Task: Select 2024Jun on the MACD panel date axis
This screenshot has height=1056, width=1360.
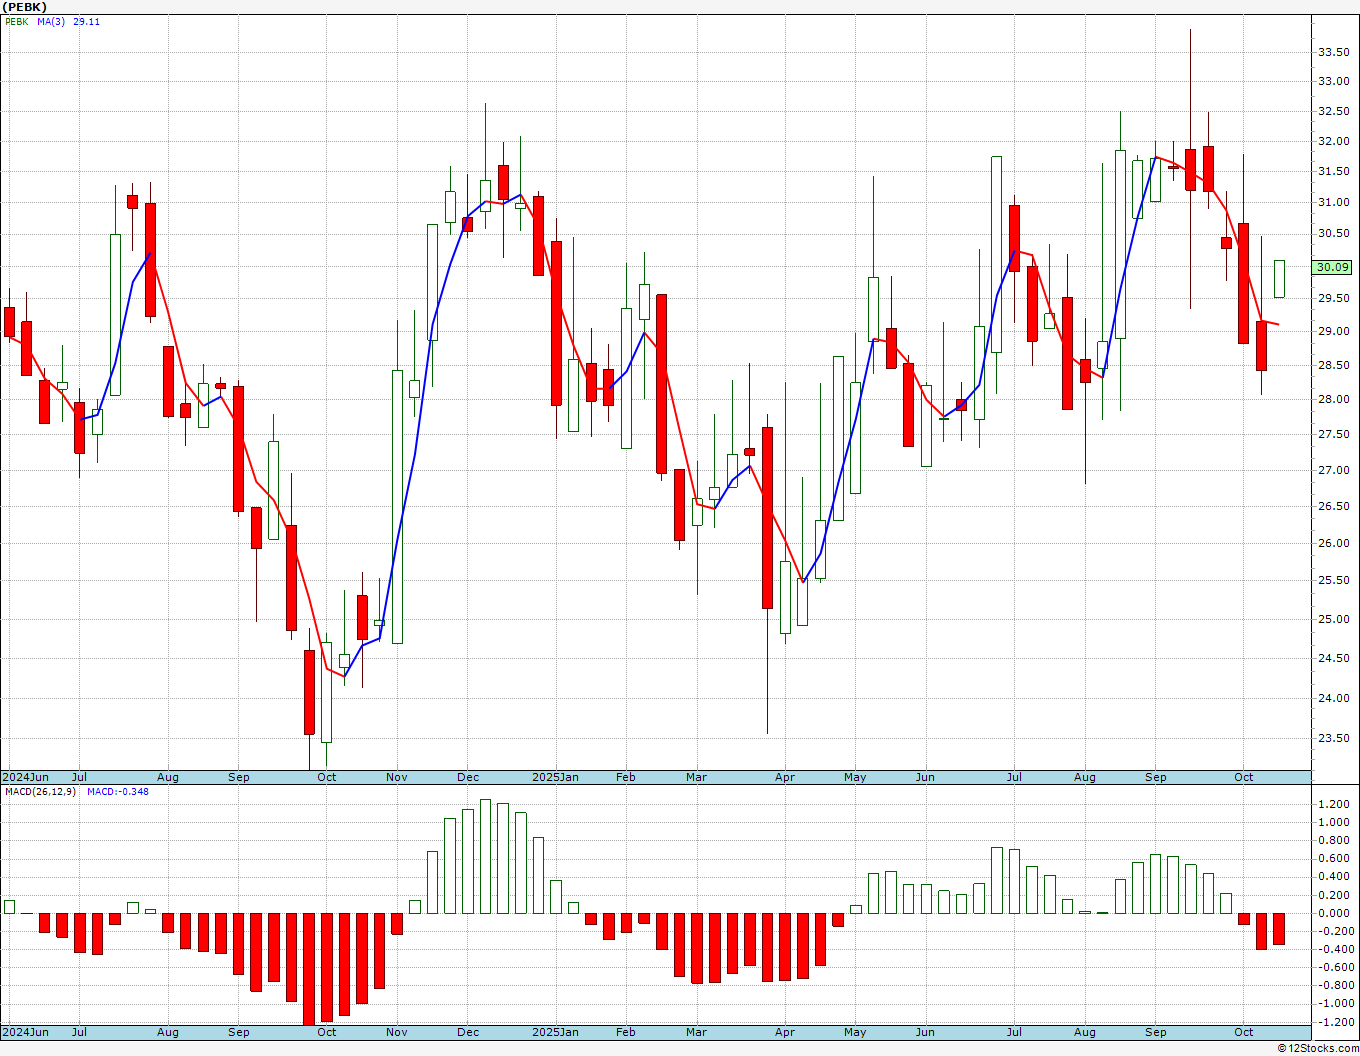Action: click(25, 1032)
